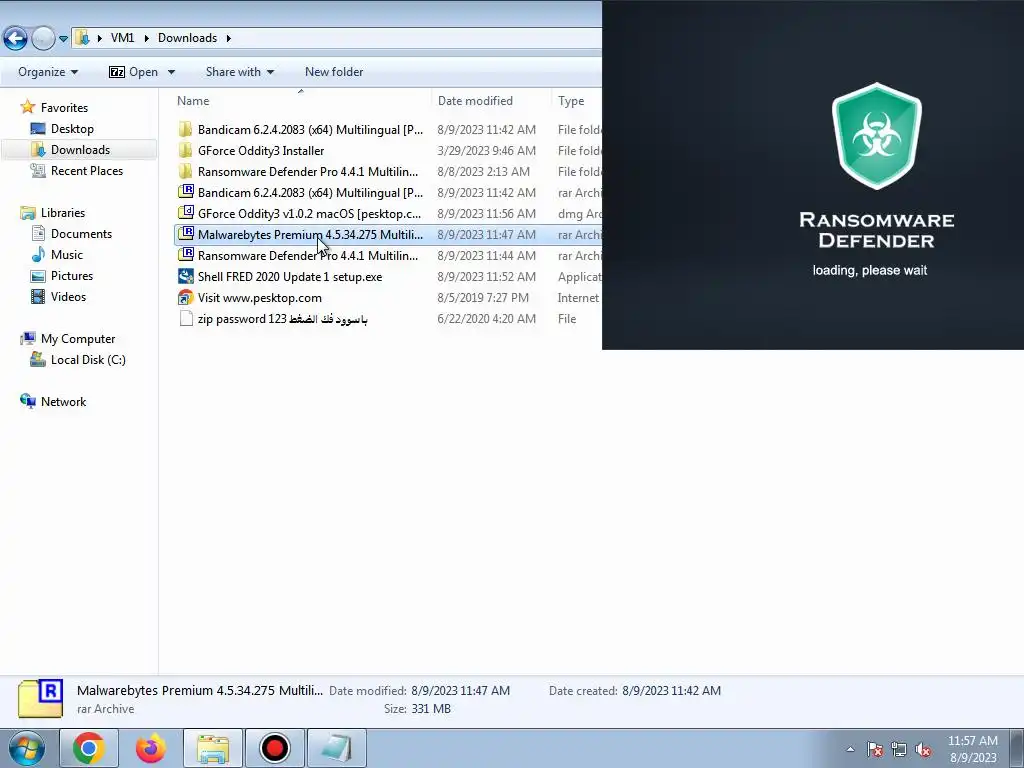Open Local Disk (C:) in navigation pane
This screenshot has height=768, width=1024.
pyautogui.click(x=88, y=360)
